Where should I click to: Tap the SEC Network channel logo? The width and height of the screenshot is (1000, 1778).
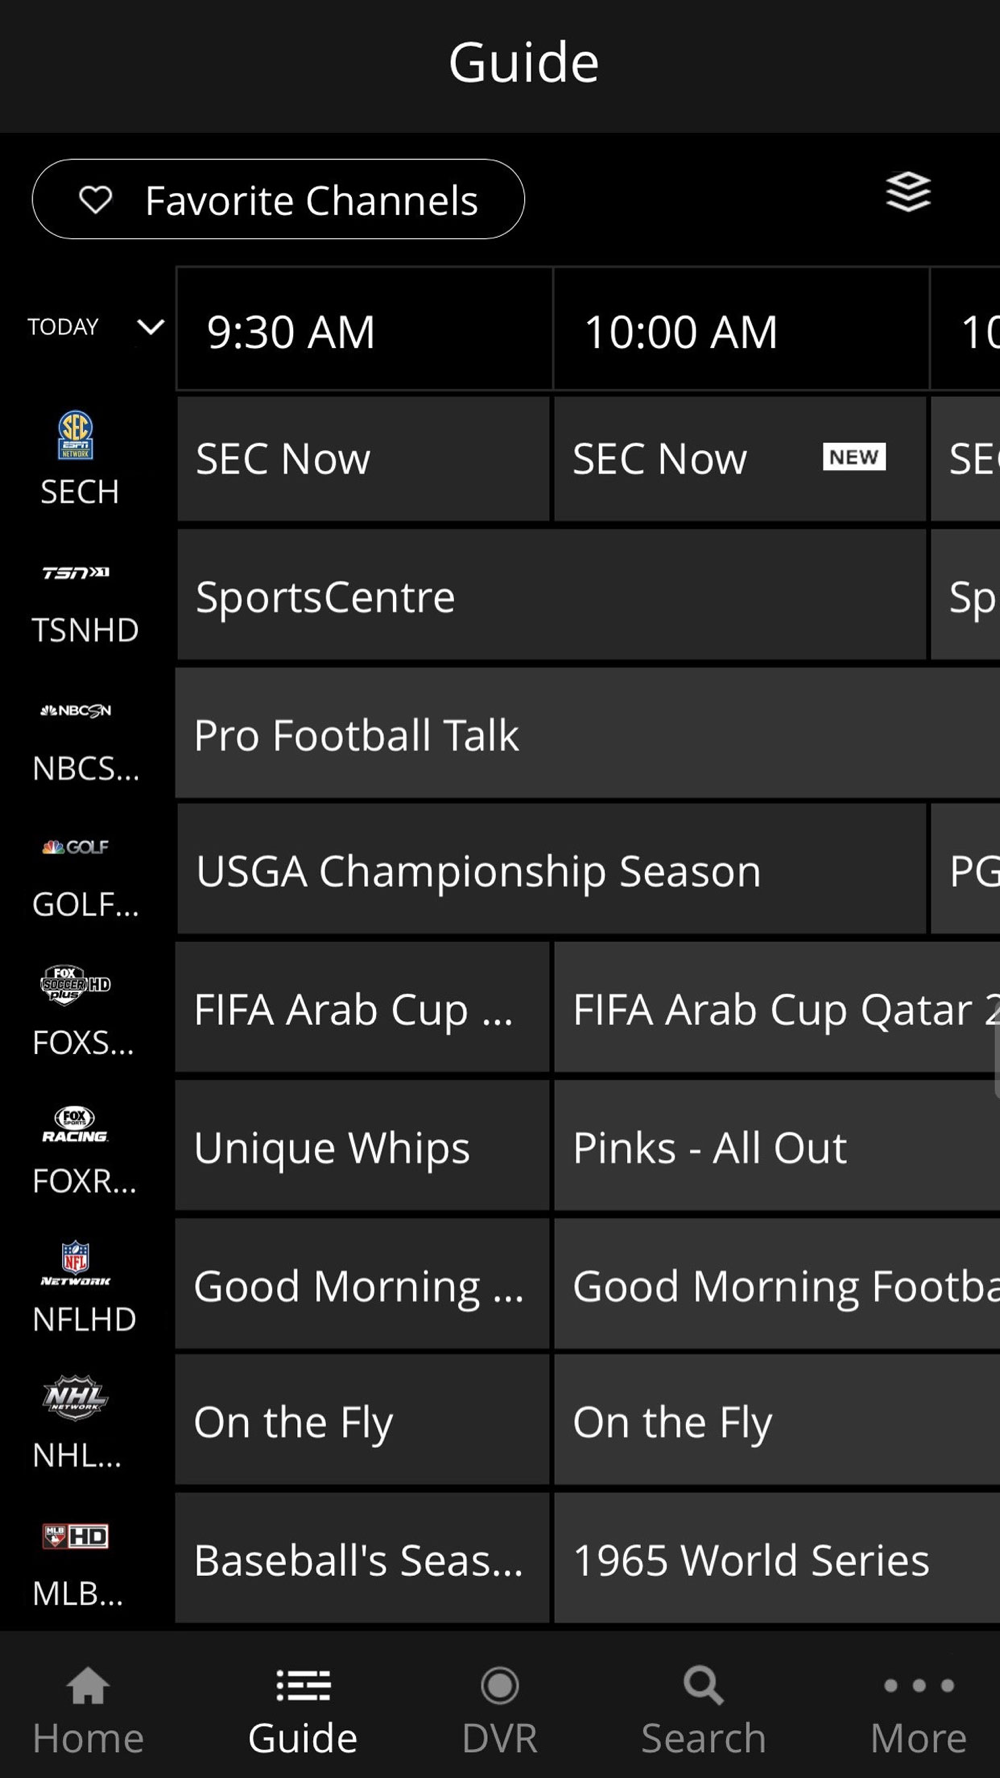tap(76, 436)
